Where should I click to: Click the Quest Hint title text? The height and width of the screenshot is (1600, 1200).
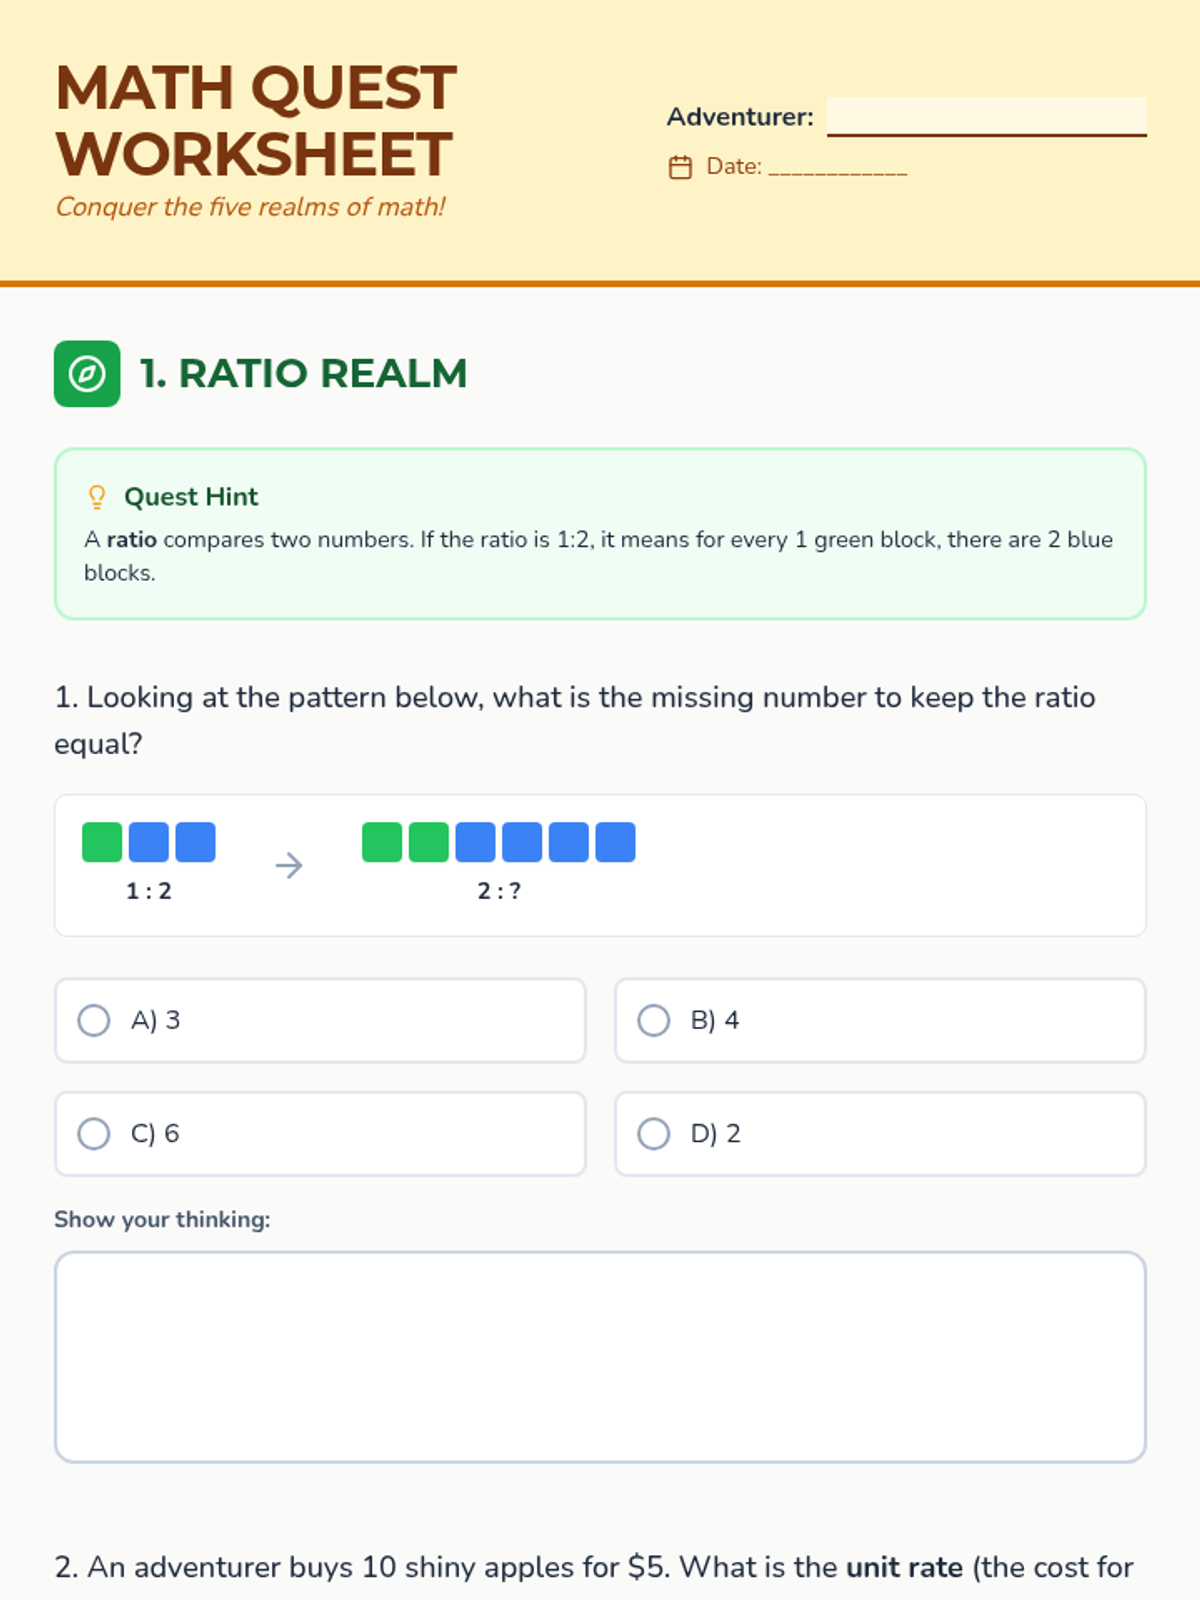pos(191,497)
